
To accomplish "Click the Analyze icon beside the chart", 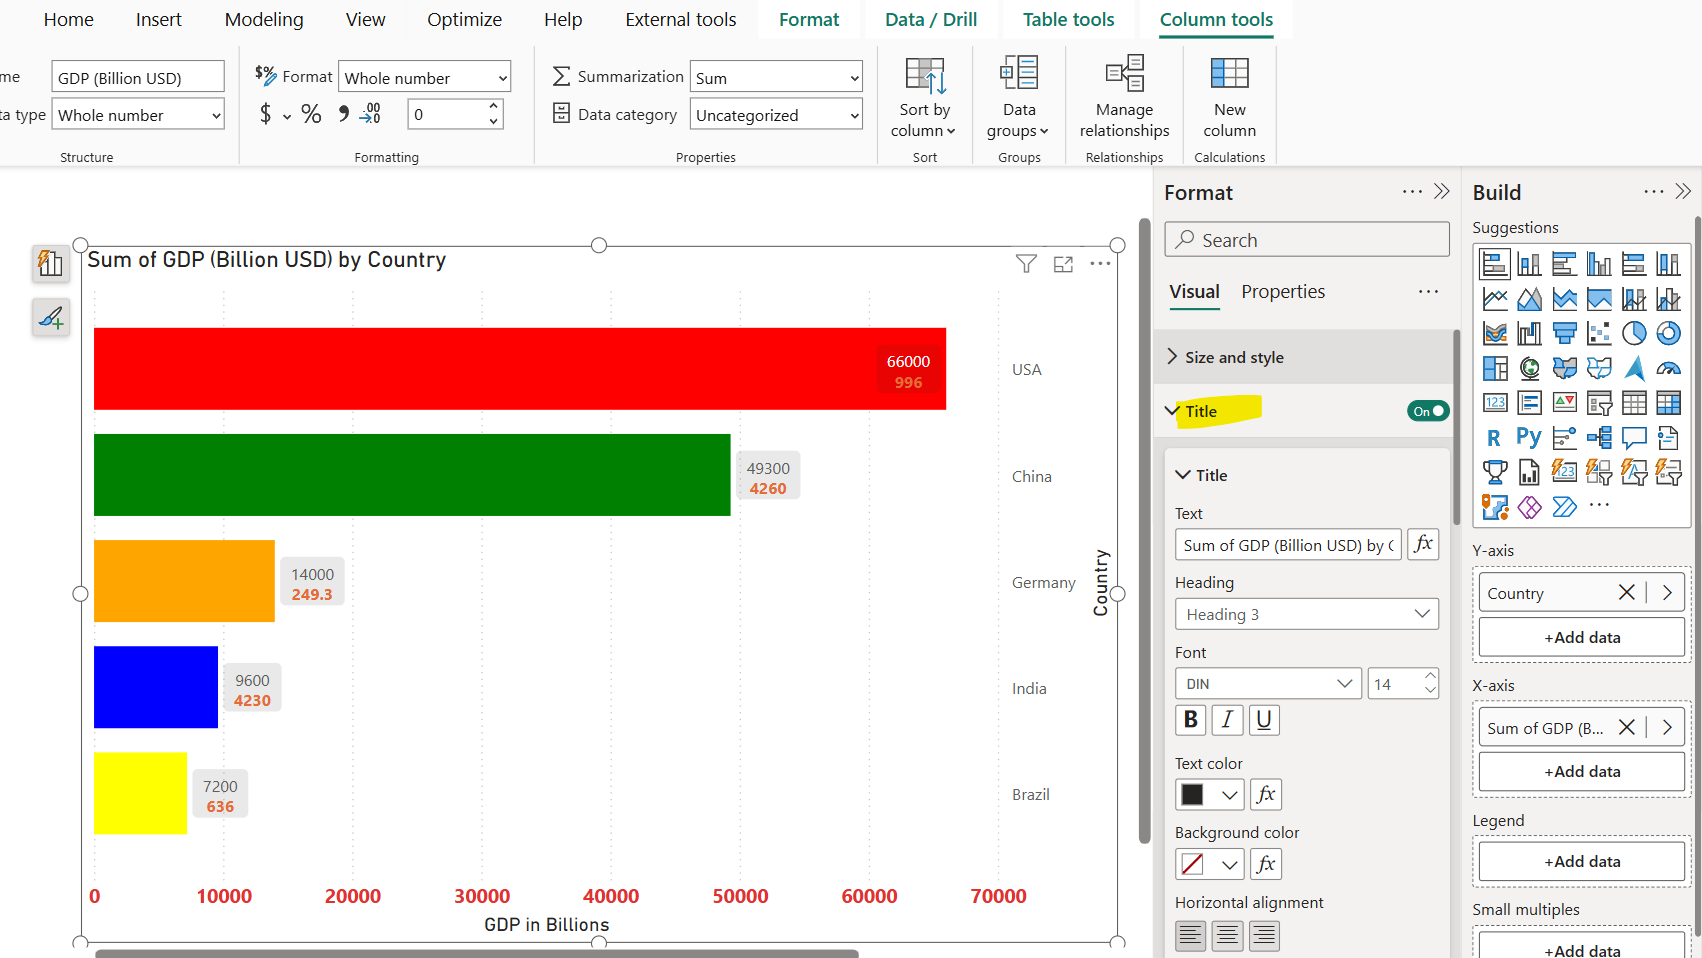I will pyautogui.click(x=51, y=263).
